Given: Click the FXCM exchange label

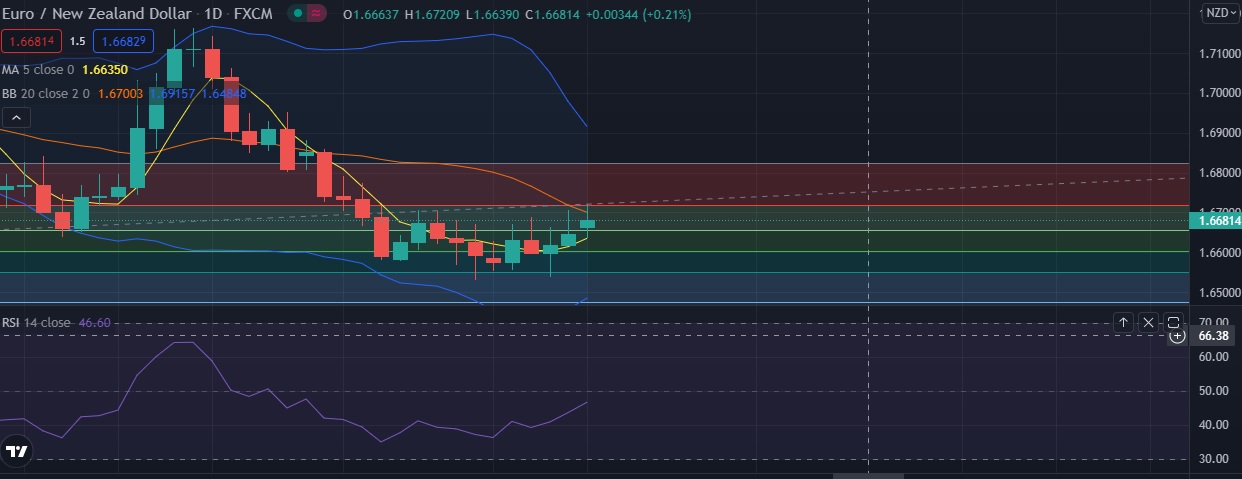Looking at the screenshot, I should 254,15.
